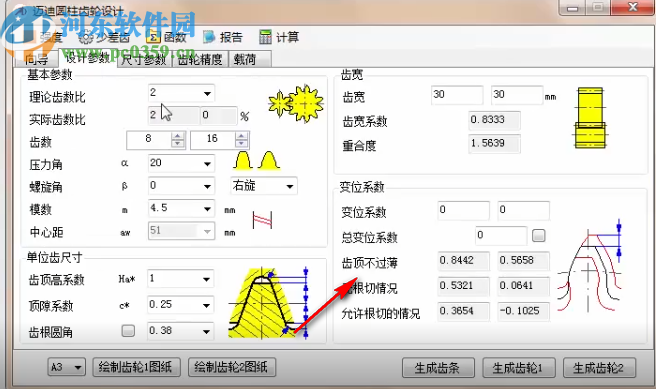
Task: Click the undercut tooth curve diagram
Action: pyautogui.click(x=589, y=266)
